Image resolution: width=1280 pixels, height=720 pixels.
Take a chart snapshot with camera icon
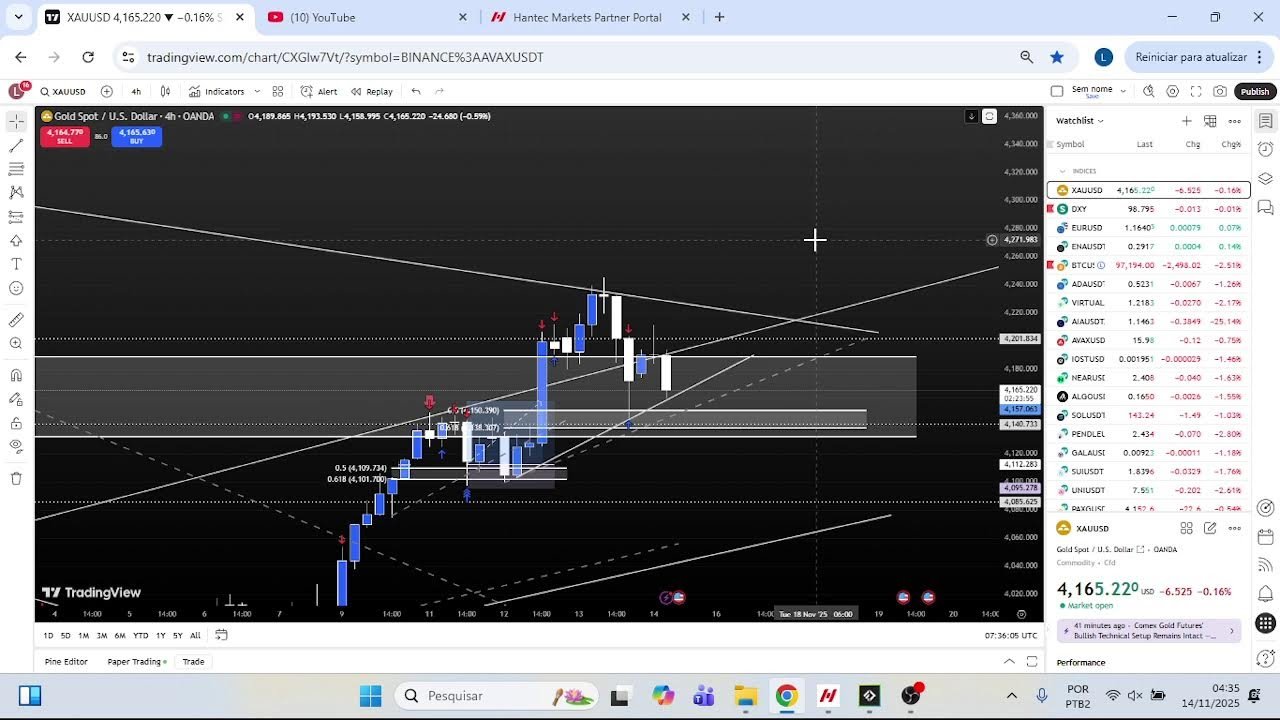pyautogui.click(x=1220, y=91)
